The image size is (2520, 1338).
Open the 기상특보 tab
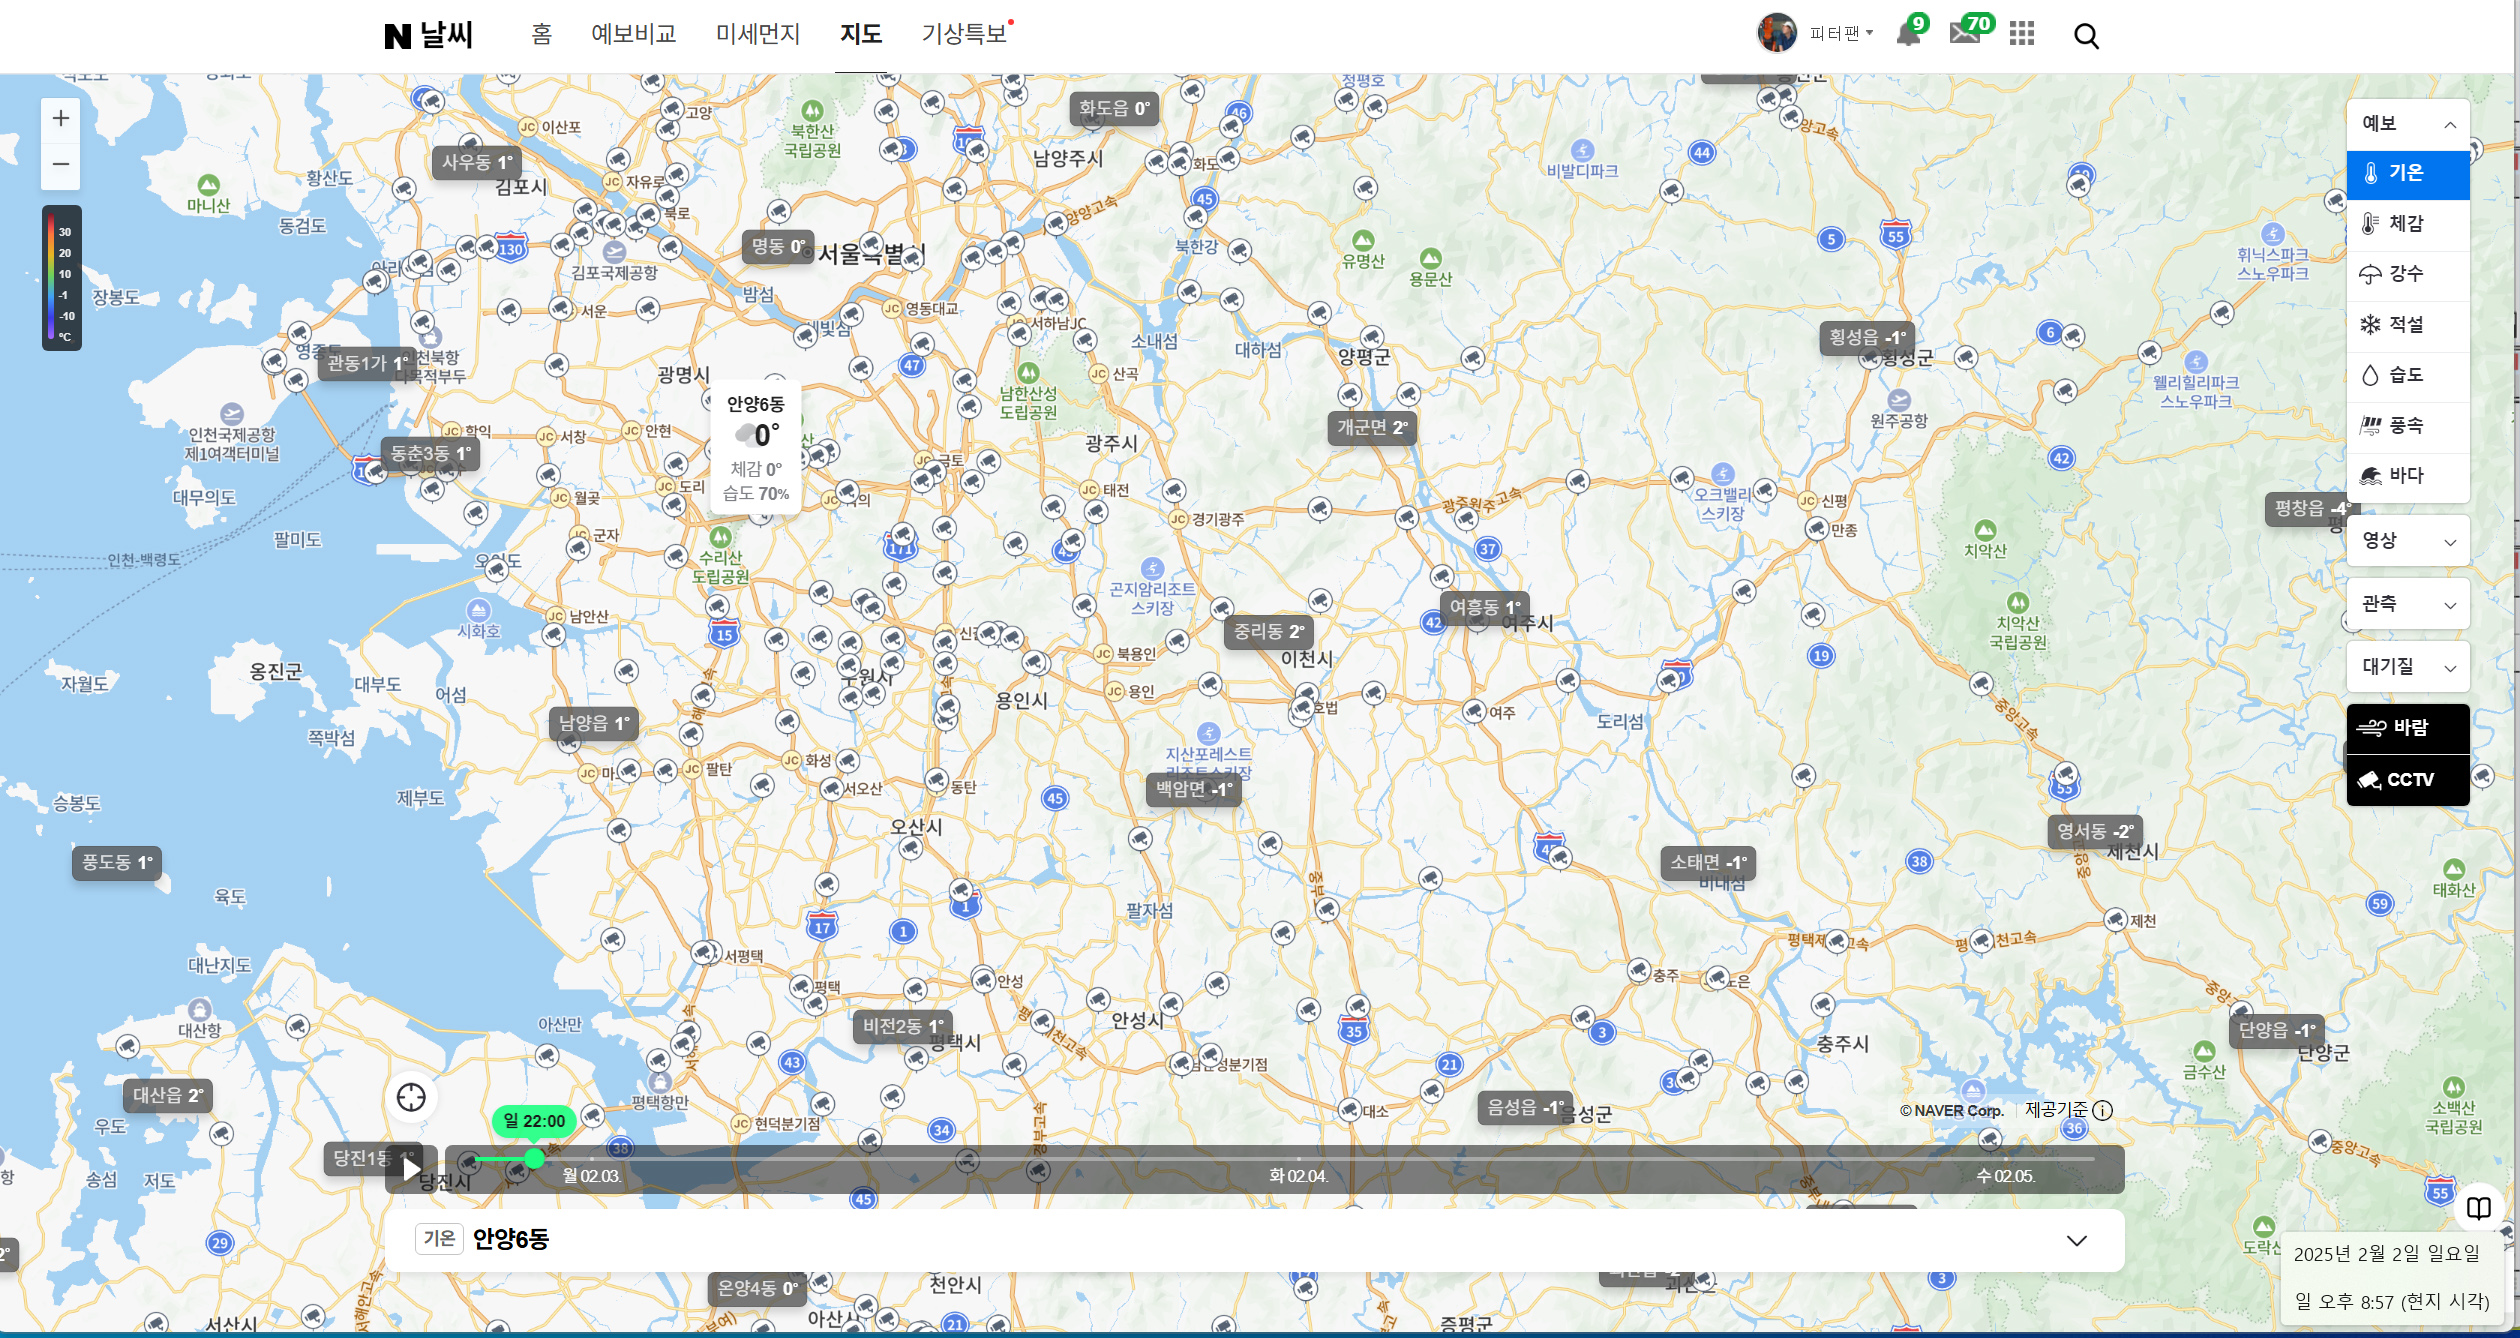click(x=964, y=35)
